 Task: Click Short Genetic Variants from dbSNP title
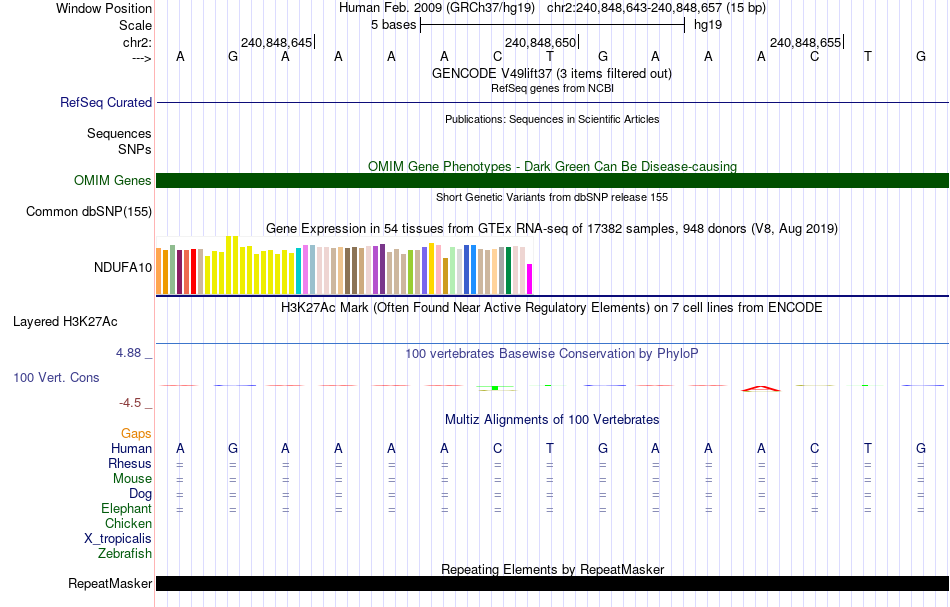552,197
